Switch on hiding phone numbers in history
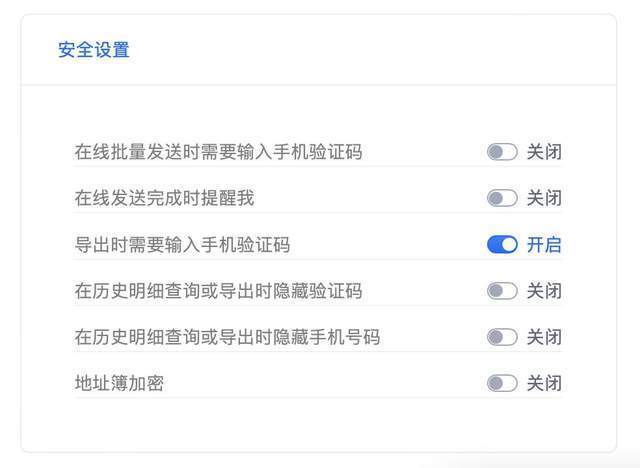640x468 pixels. (x=502, y=337)
